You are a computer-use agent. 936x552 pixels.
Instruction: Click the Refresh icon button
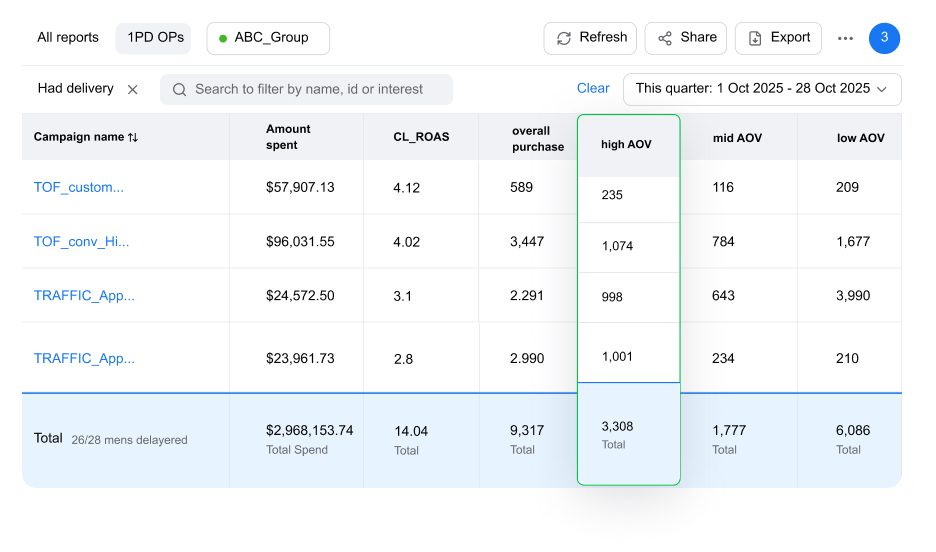(564, 38)
